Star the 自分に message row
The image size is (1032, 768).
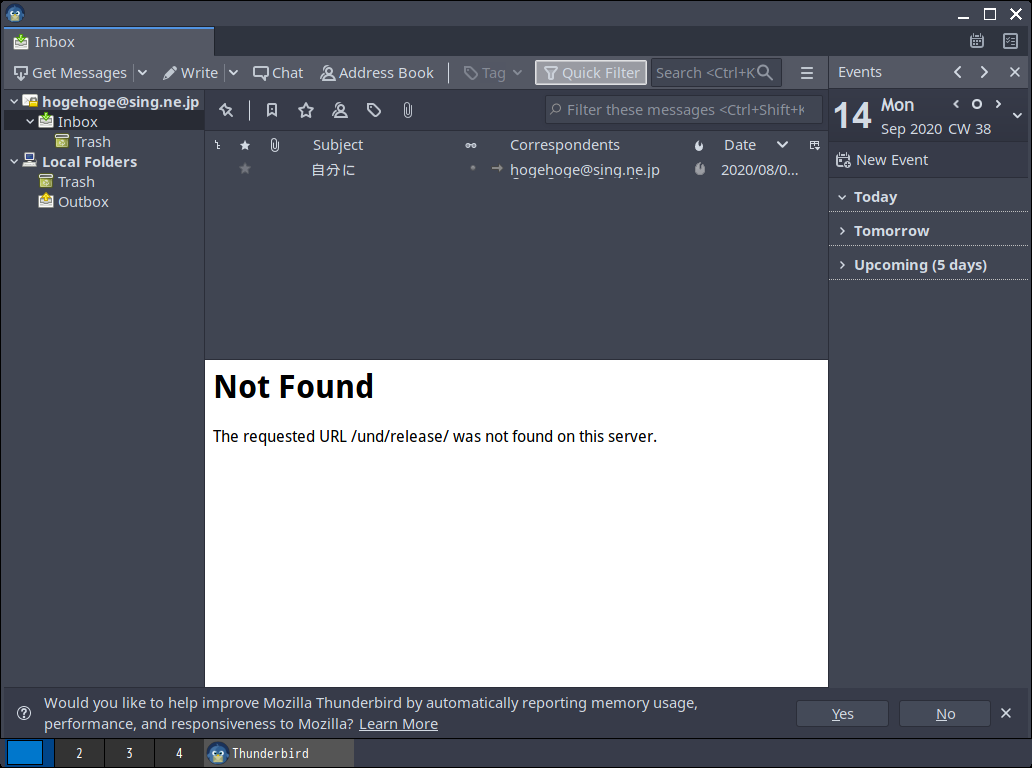pyautogui.click(x=245, y=169)
